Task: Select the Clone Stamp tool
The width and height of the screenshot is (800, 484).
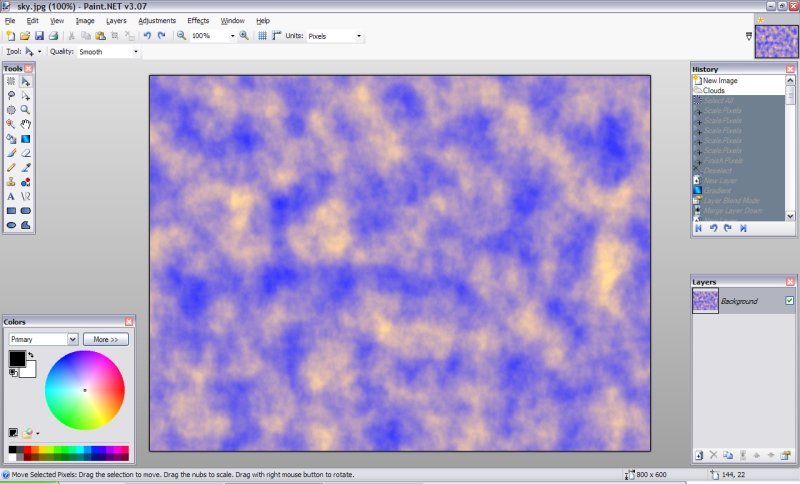Action: (x=11, y=182)
